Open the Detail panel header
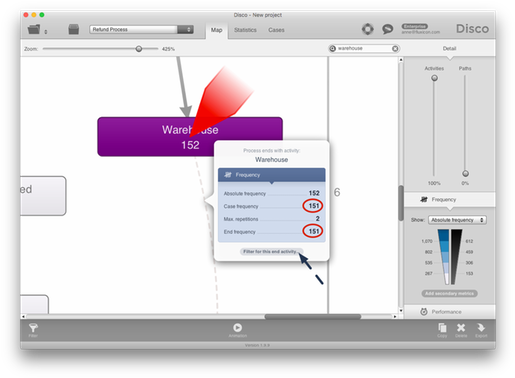 [x=449, y=48]
